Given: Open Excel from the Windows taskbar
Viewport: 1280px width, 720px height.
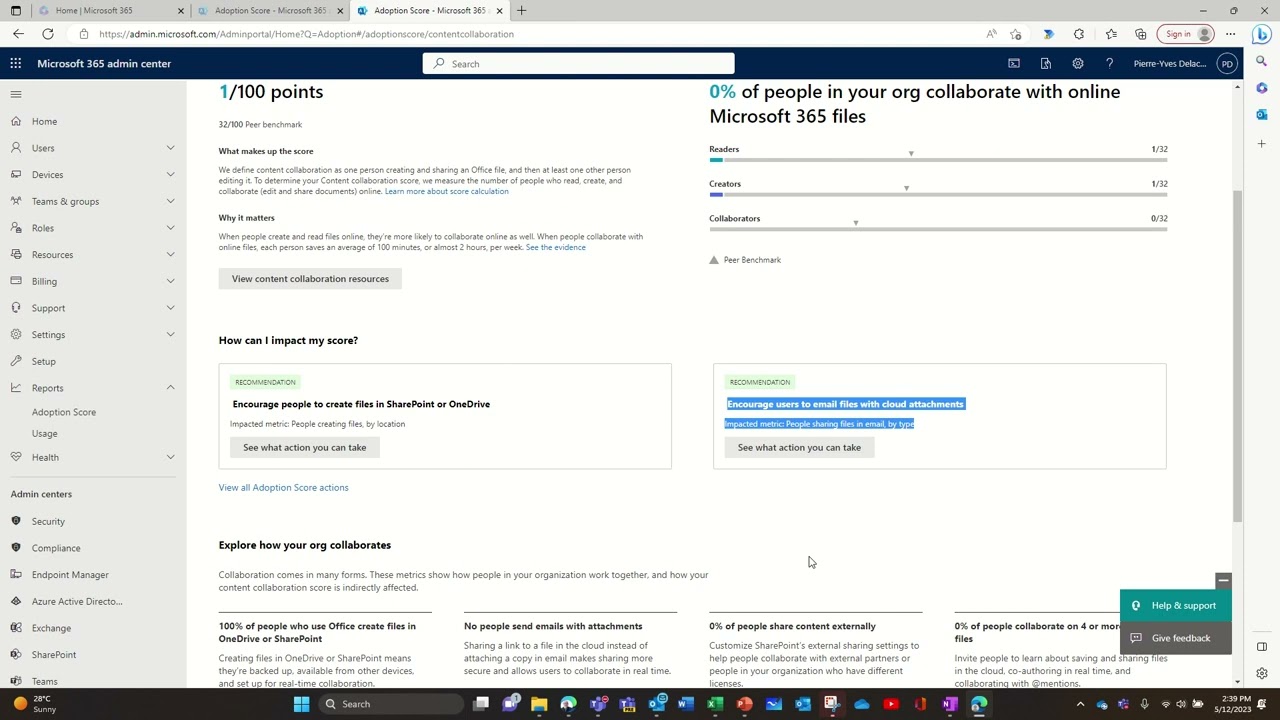Looking at the screenshot, I should 715,704.
